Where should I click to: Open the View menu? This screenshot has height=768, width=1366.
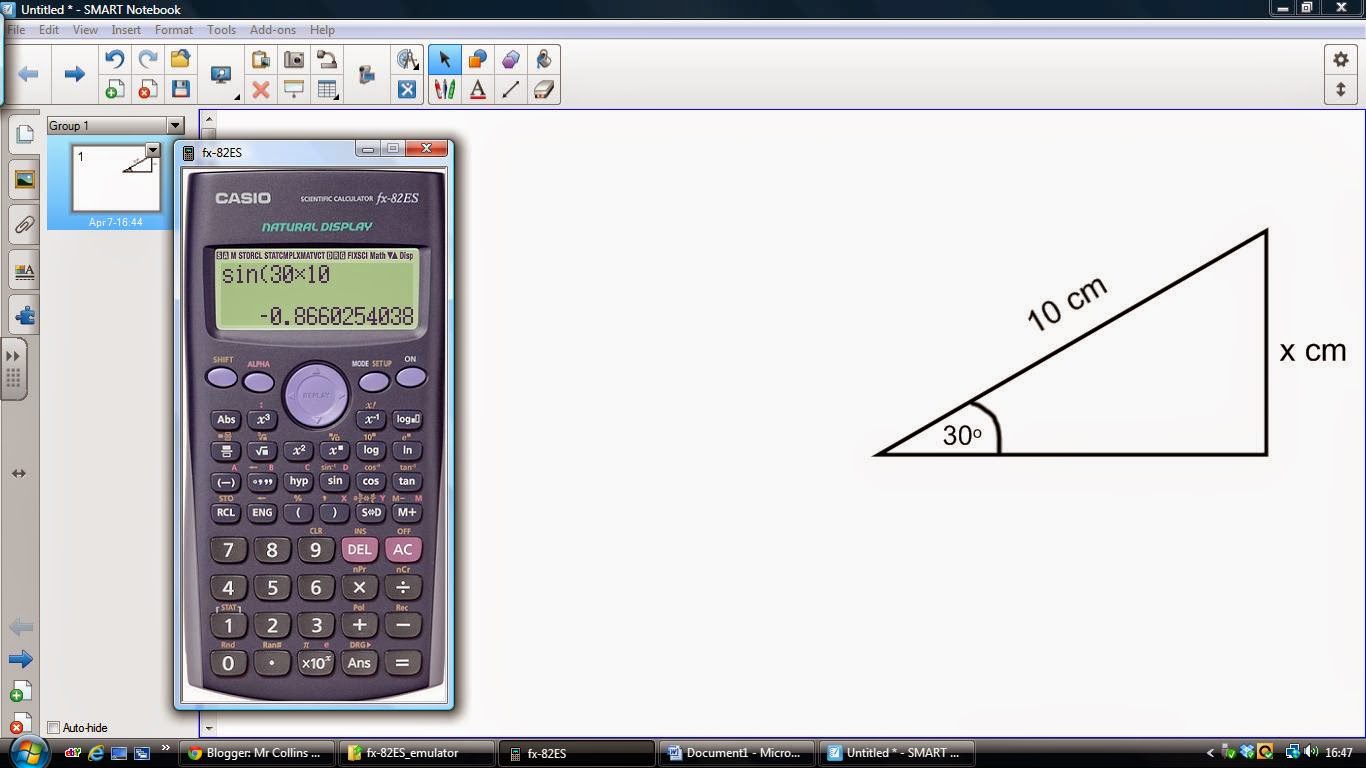click(x=85, y=30)
